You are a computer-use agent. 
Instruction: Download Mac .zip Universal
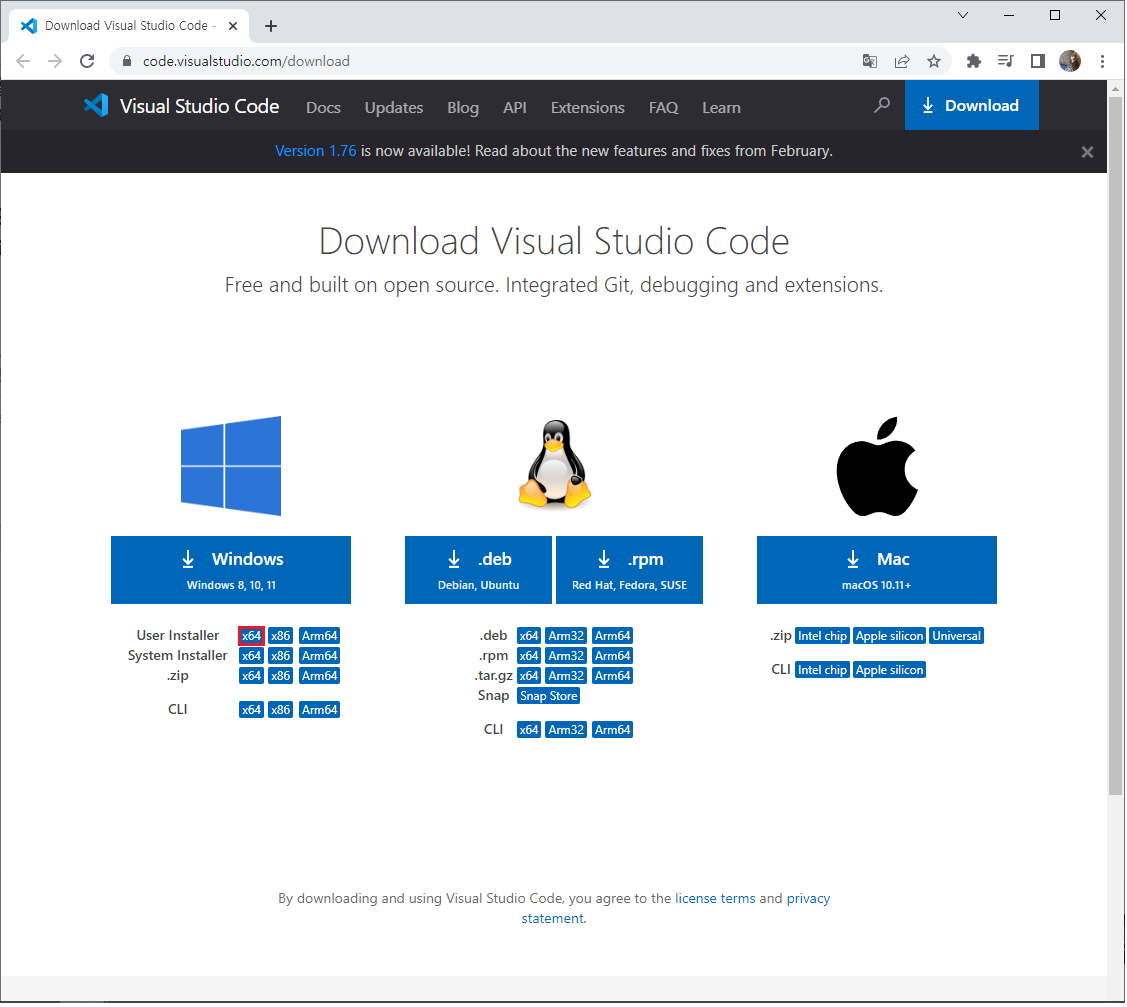(x=957, y=636)
